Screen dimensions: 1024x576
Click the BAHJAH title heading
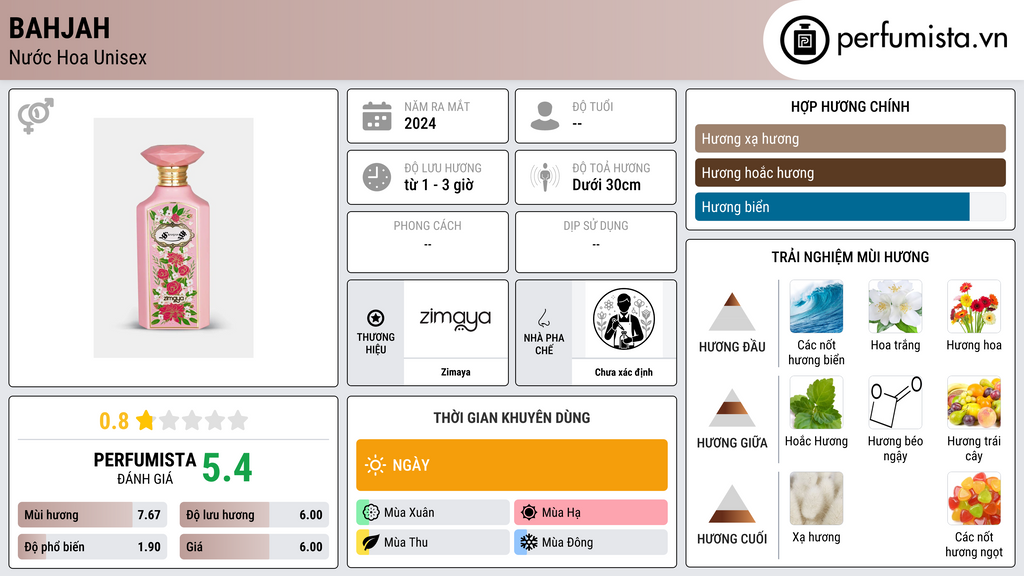pyautogui.click(x=59, y=28)
